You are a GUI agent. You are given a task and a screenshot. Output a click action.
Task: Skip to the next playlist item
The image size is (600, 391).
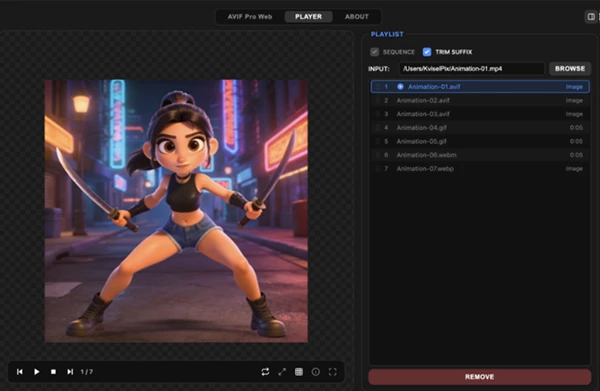point(70,371)
